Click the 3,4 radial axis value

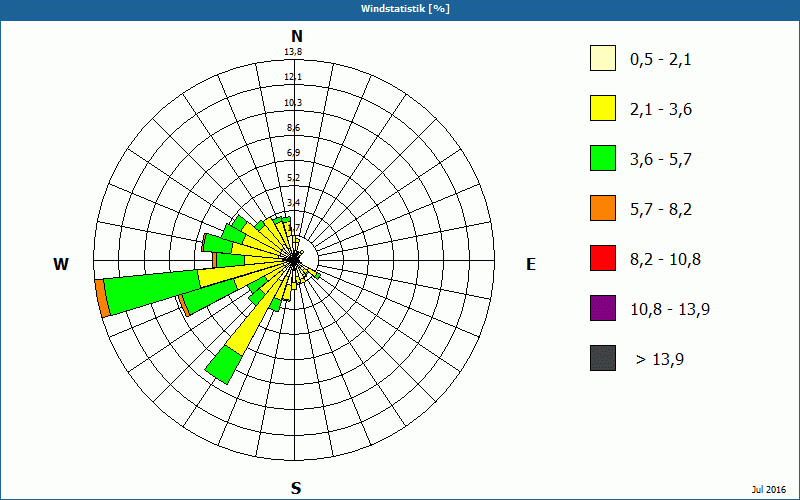pyautogui.click(x=293, y=203)
